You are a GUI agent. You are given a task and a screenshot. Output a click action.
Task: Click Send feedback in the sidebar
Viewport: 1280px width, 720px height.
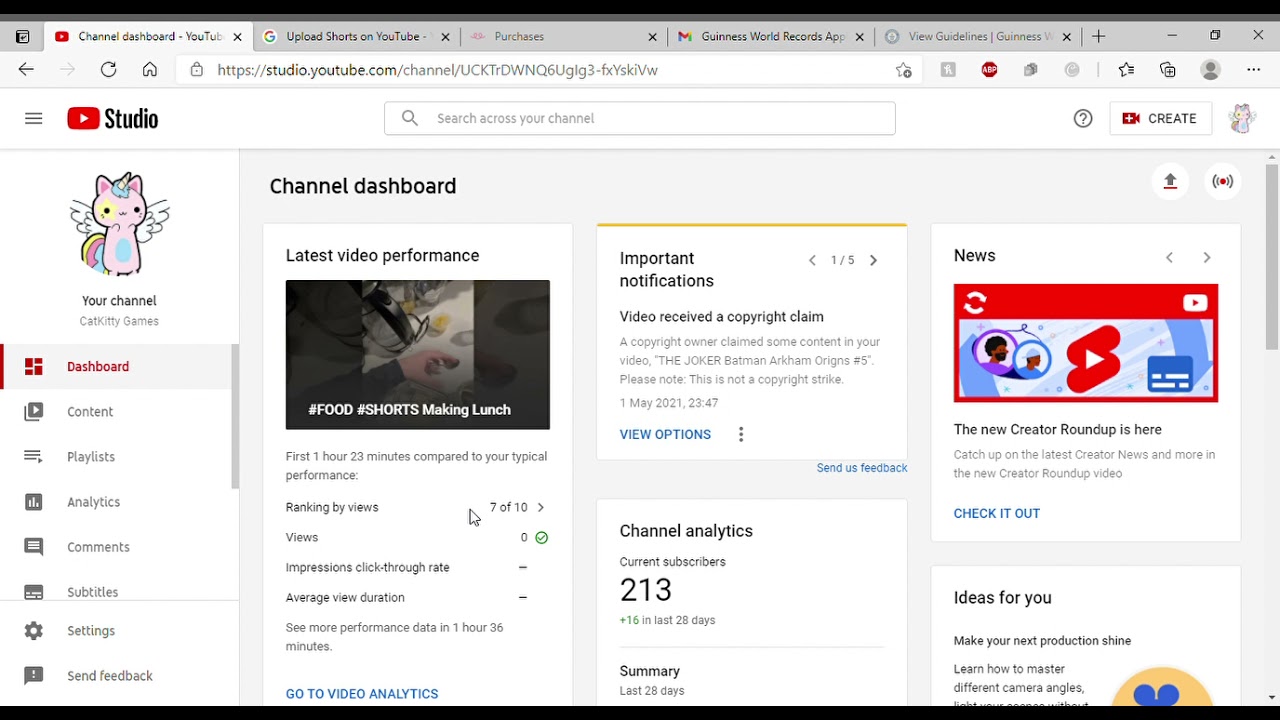click(x=118, y=675)
